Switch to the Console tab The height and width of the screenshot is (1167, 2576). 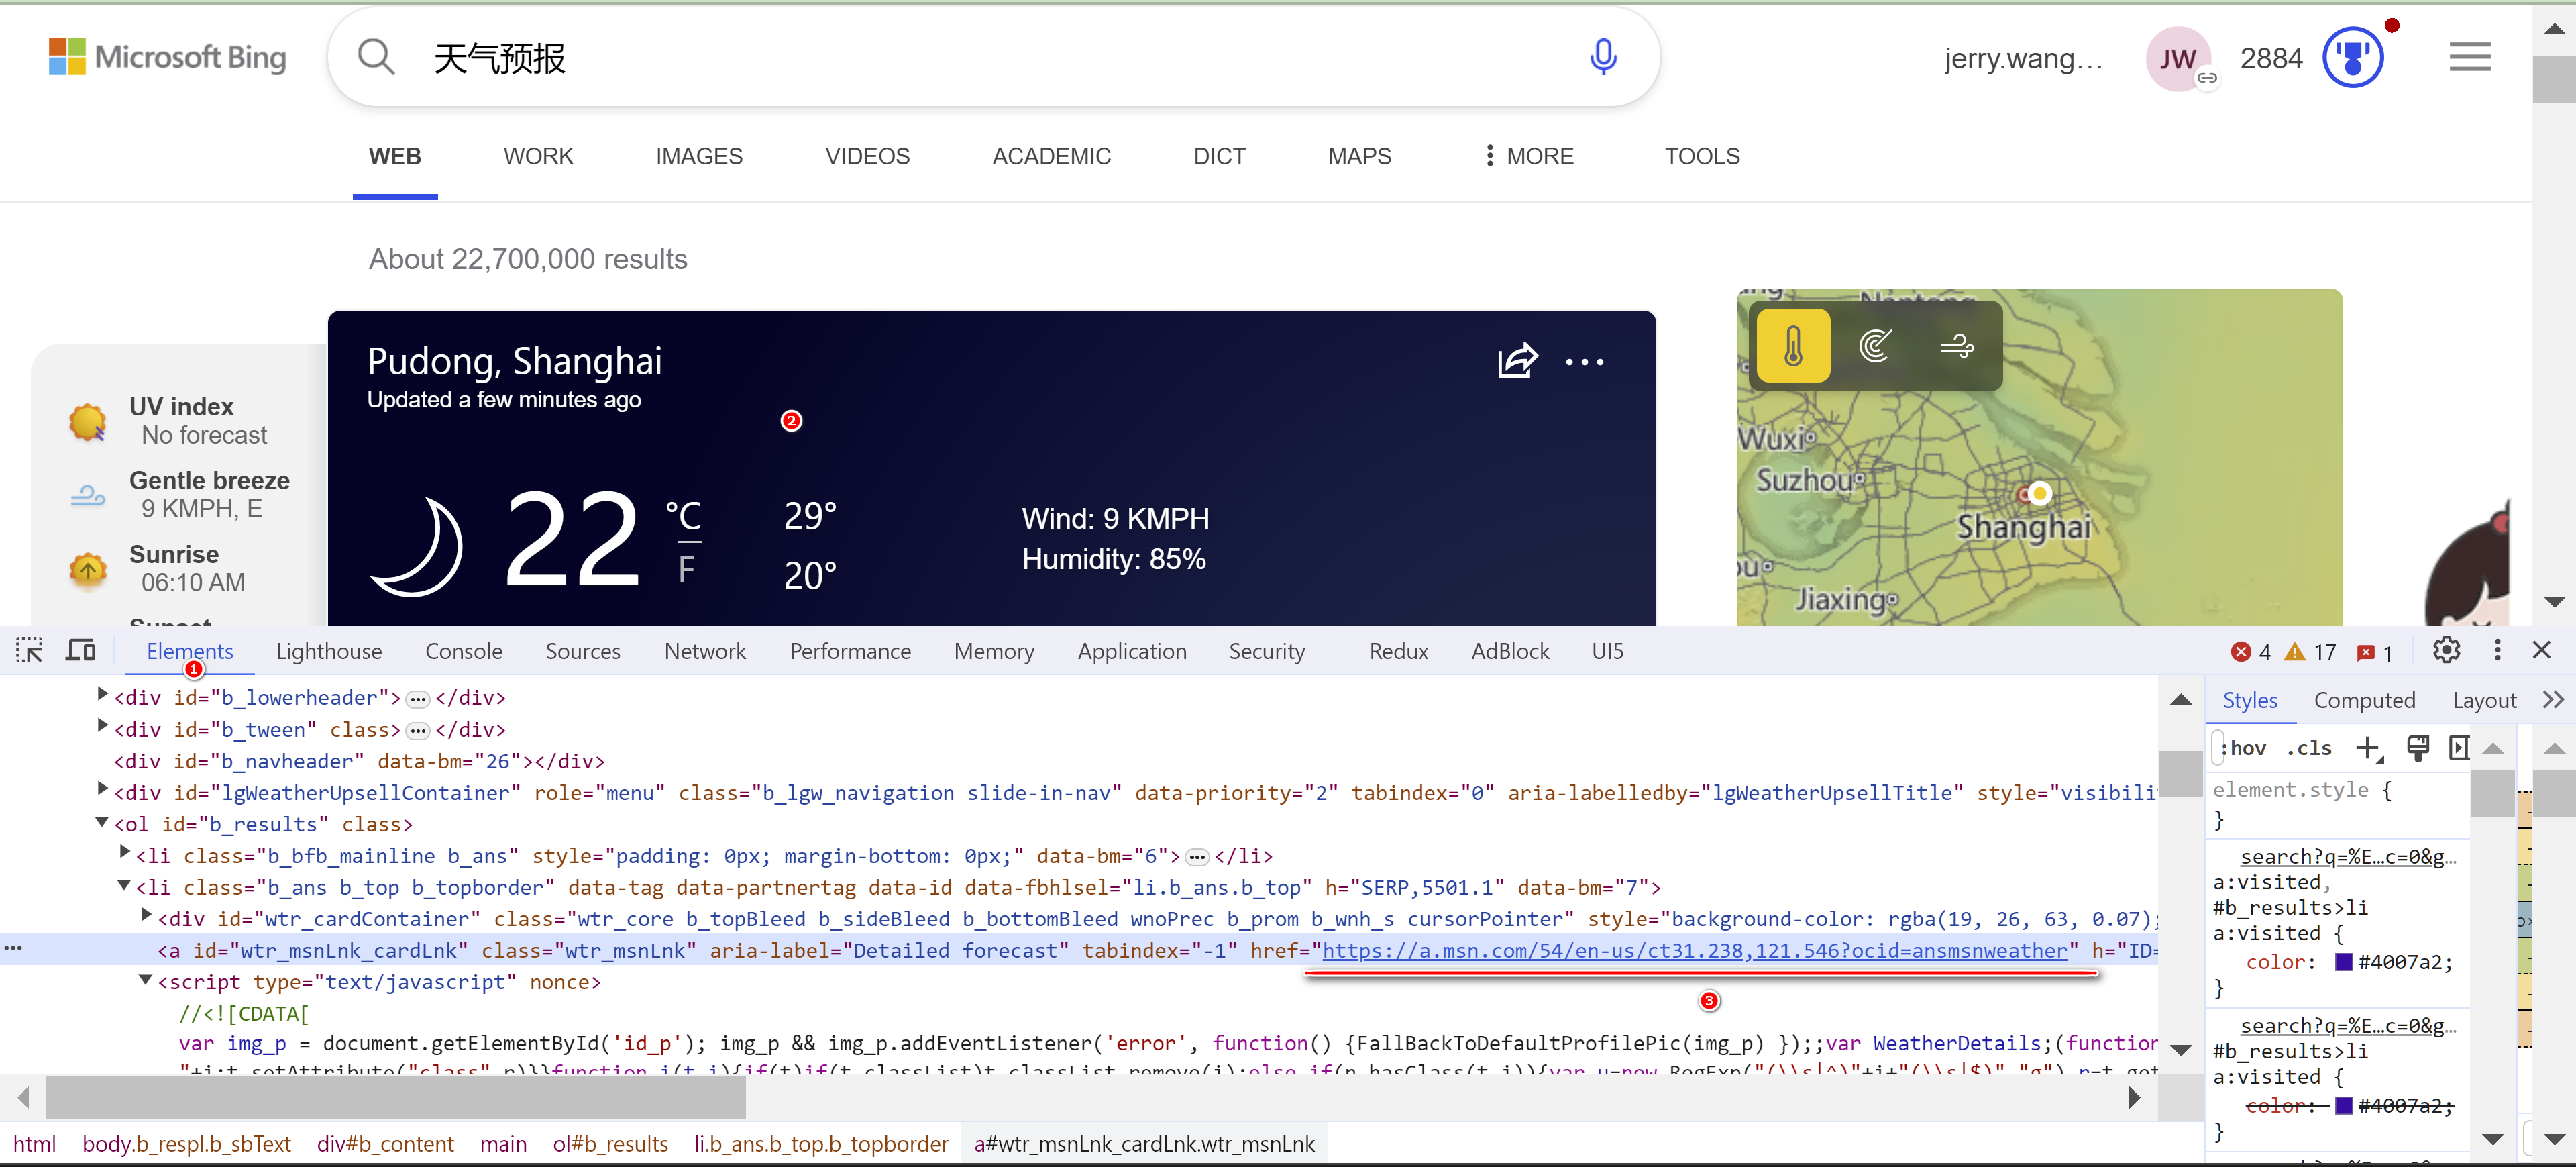(x=463, y=652)
